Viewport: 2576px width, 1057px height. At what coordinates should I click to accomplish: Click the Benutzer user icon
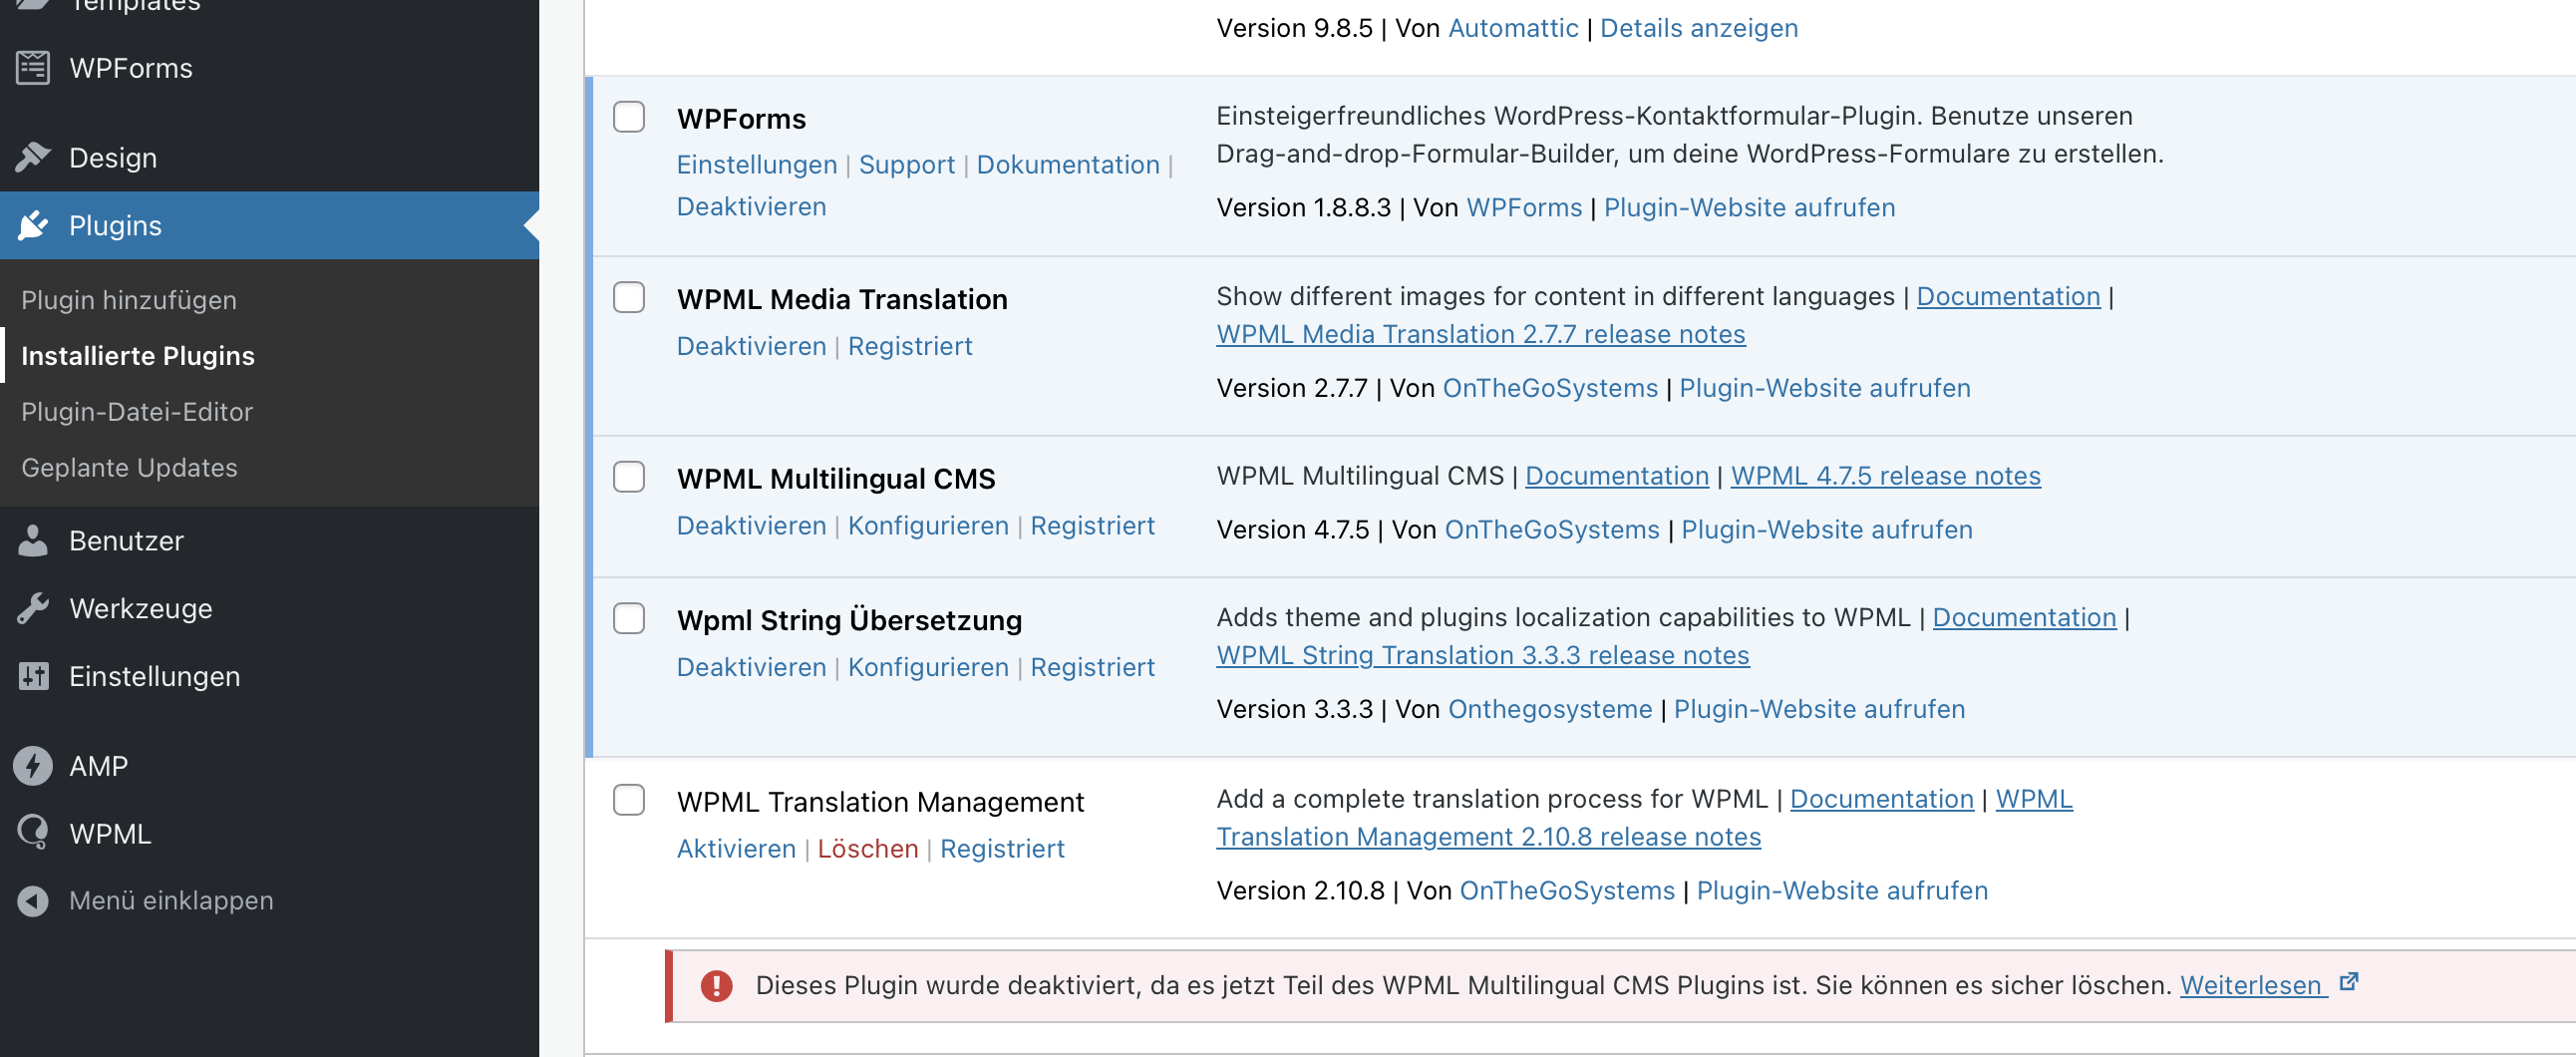33,540
